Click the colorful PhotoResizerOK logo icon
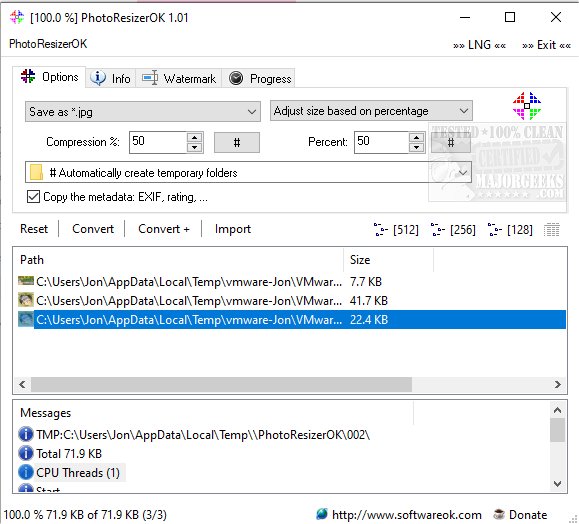The width and height of the screenshot is (579, 524). (x=527, y=106)
